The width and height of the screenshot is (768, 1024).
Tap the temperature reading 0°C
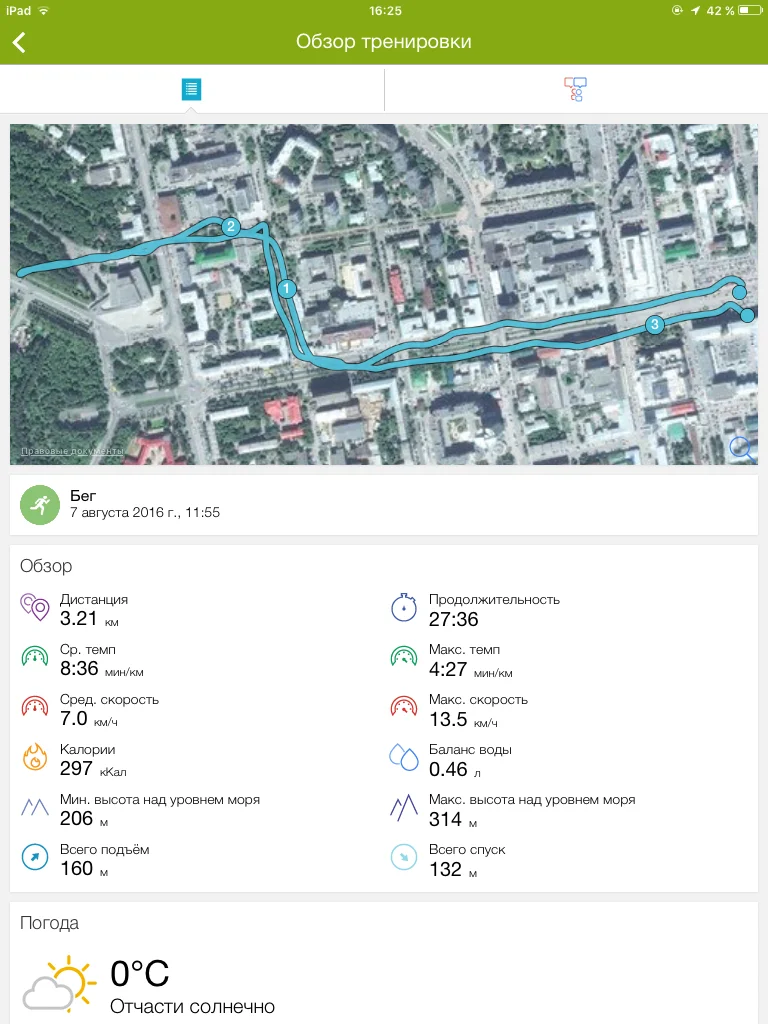[x=139, y=974]
